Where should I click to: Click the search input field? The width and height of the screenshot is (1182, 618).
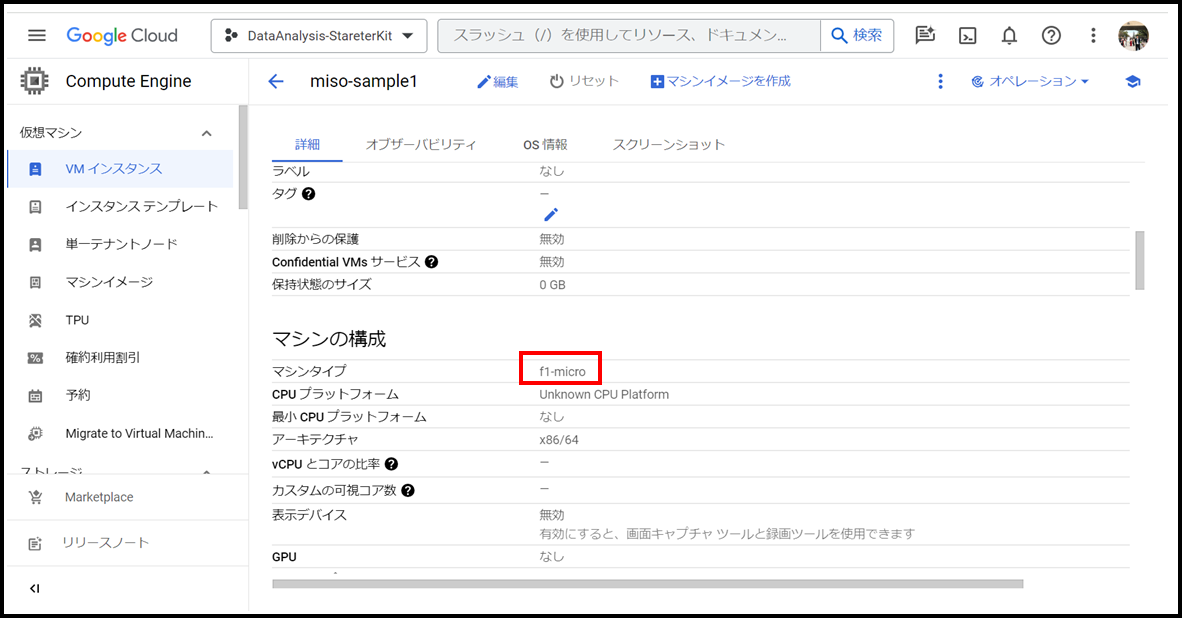coord(628,36)
